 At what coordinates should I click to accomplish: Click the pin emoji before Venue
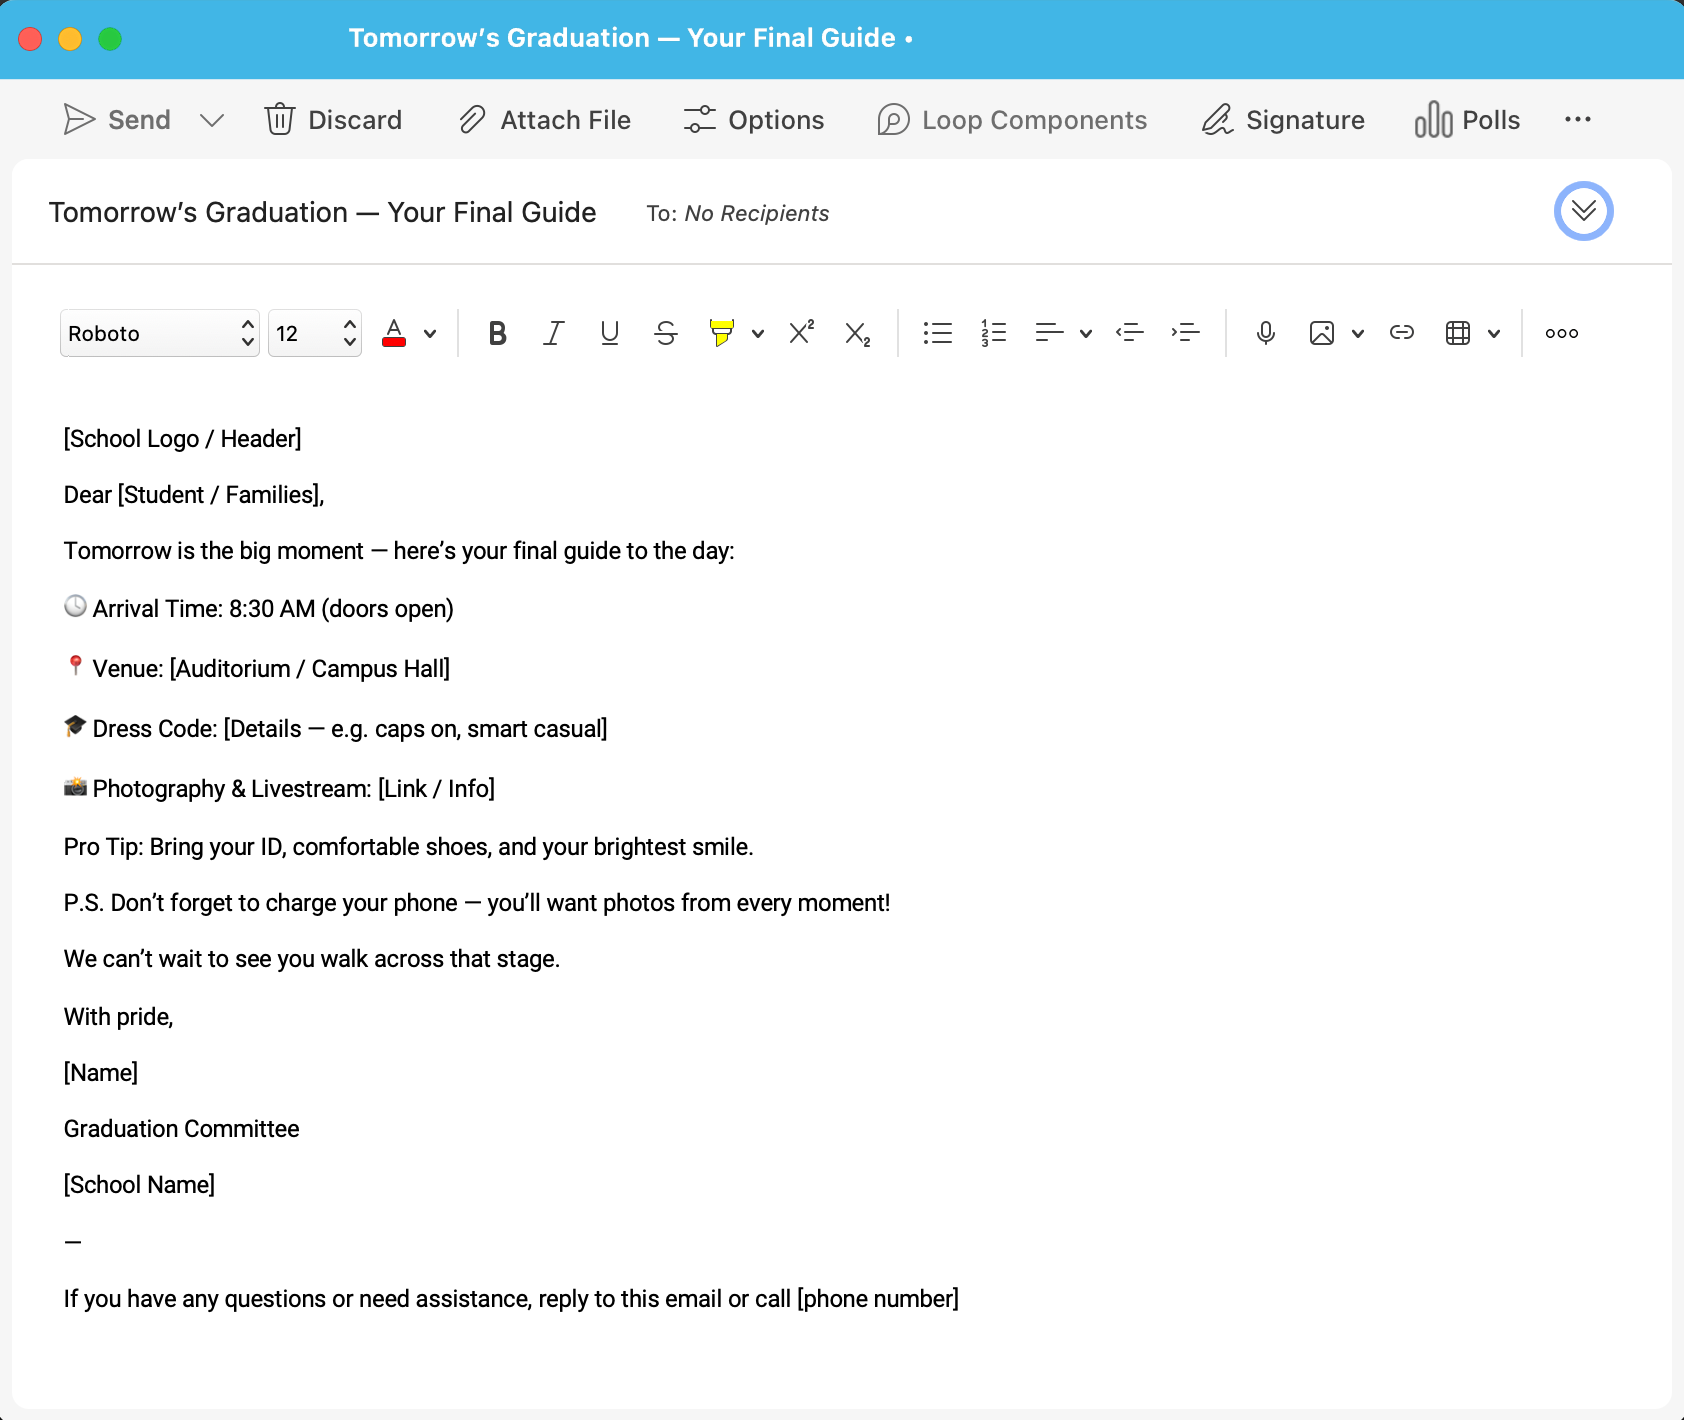pos(75,666)
